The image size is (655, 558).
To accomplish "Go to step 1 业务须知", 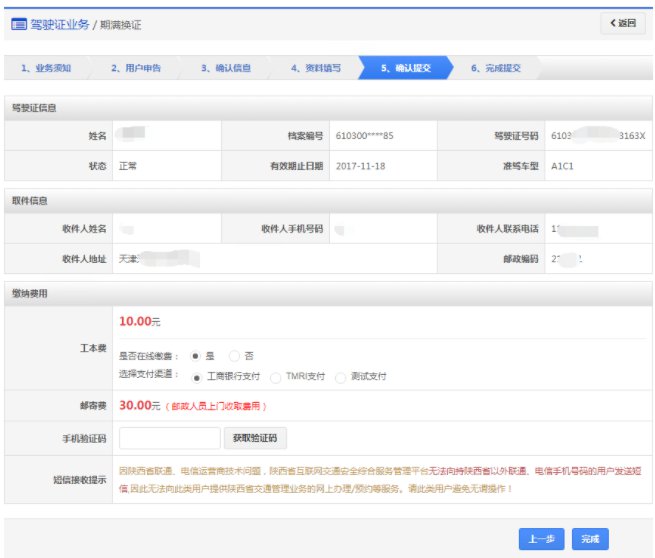I will point(46,69).
